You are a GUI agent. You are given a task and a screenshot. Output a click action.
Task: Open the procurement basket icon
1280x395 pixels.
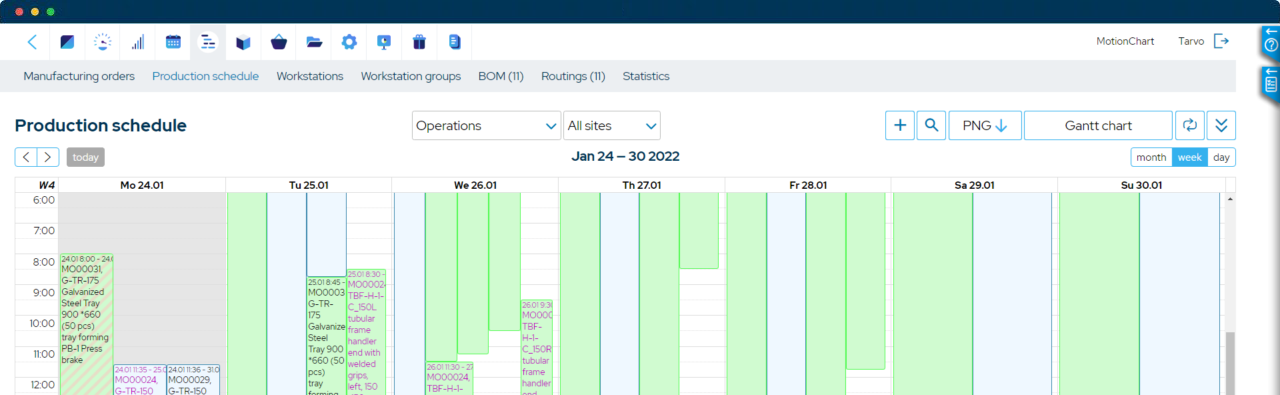[x=278, y=42]
